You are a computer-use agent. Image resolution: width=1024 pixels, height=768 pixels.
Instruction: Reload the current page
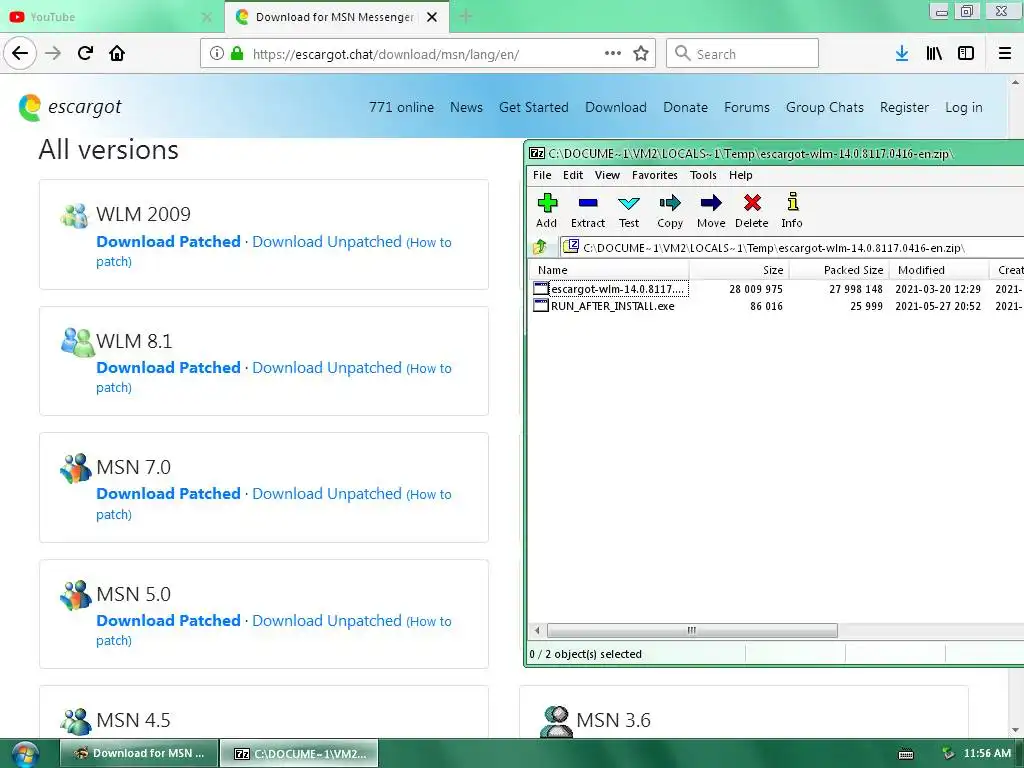86,54
